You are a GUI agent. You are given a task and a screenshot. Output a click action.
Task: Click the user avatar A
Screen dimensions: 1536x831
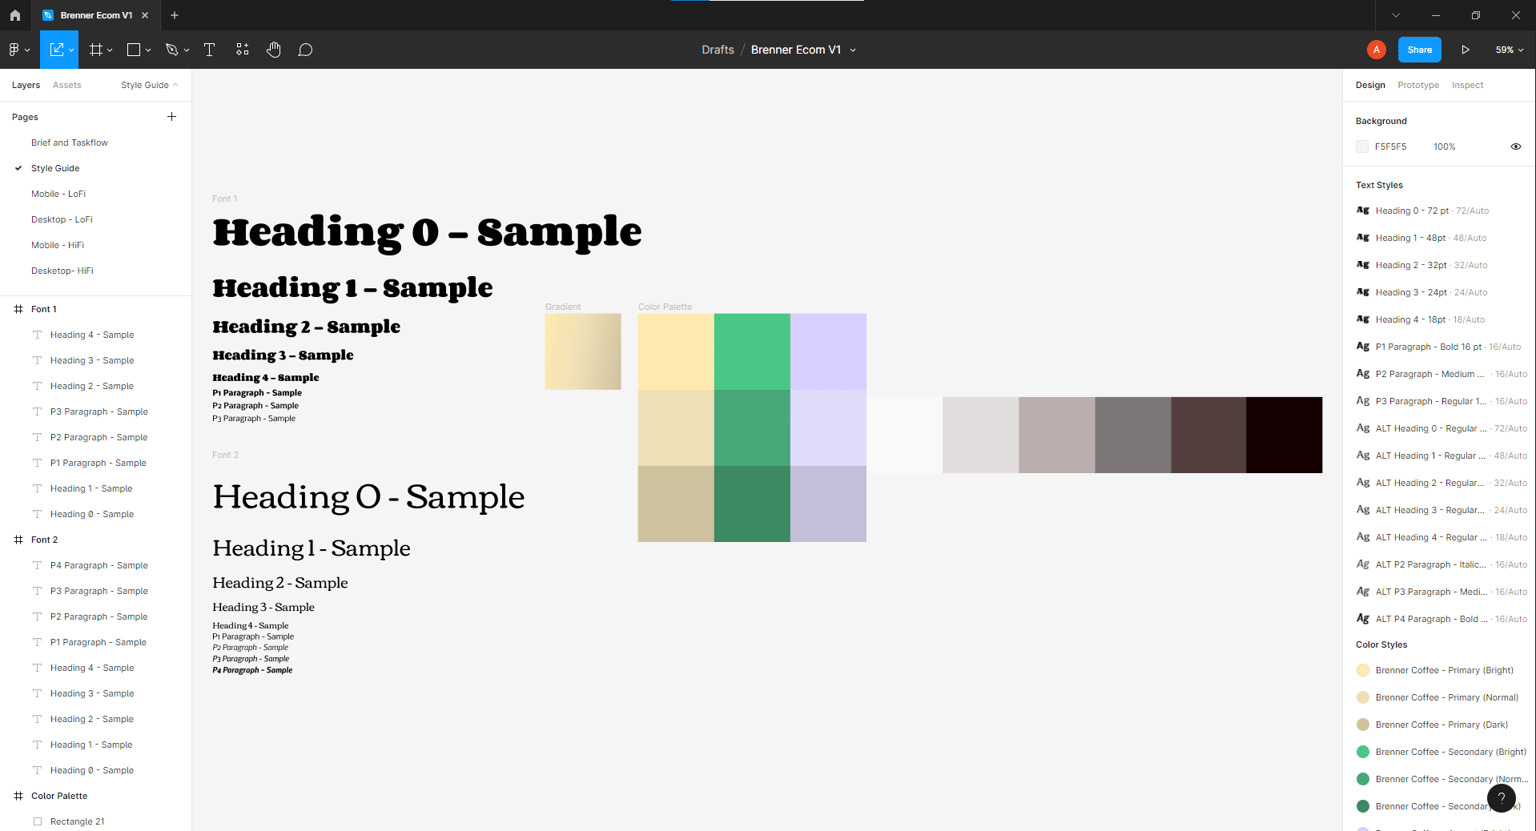pos(1376,50)
